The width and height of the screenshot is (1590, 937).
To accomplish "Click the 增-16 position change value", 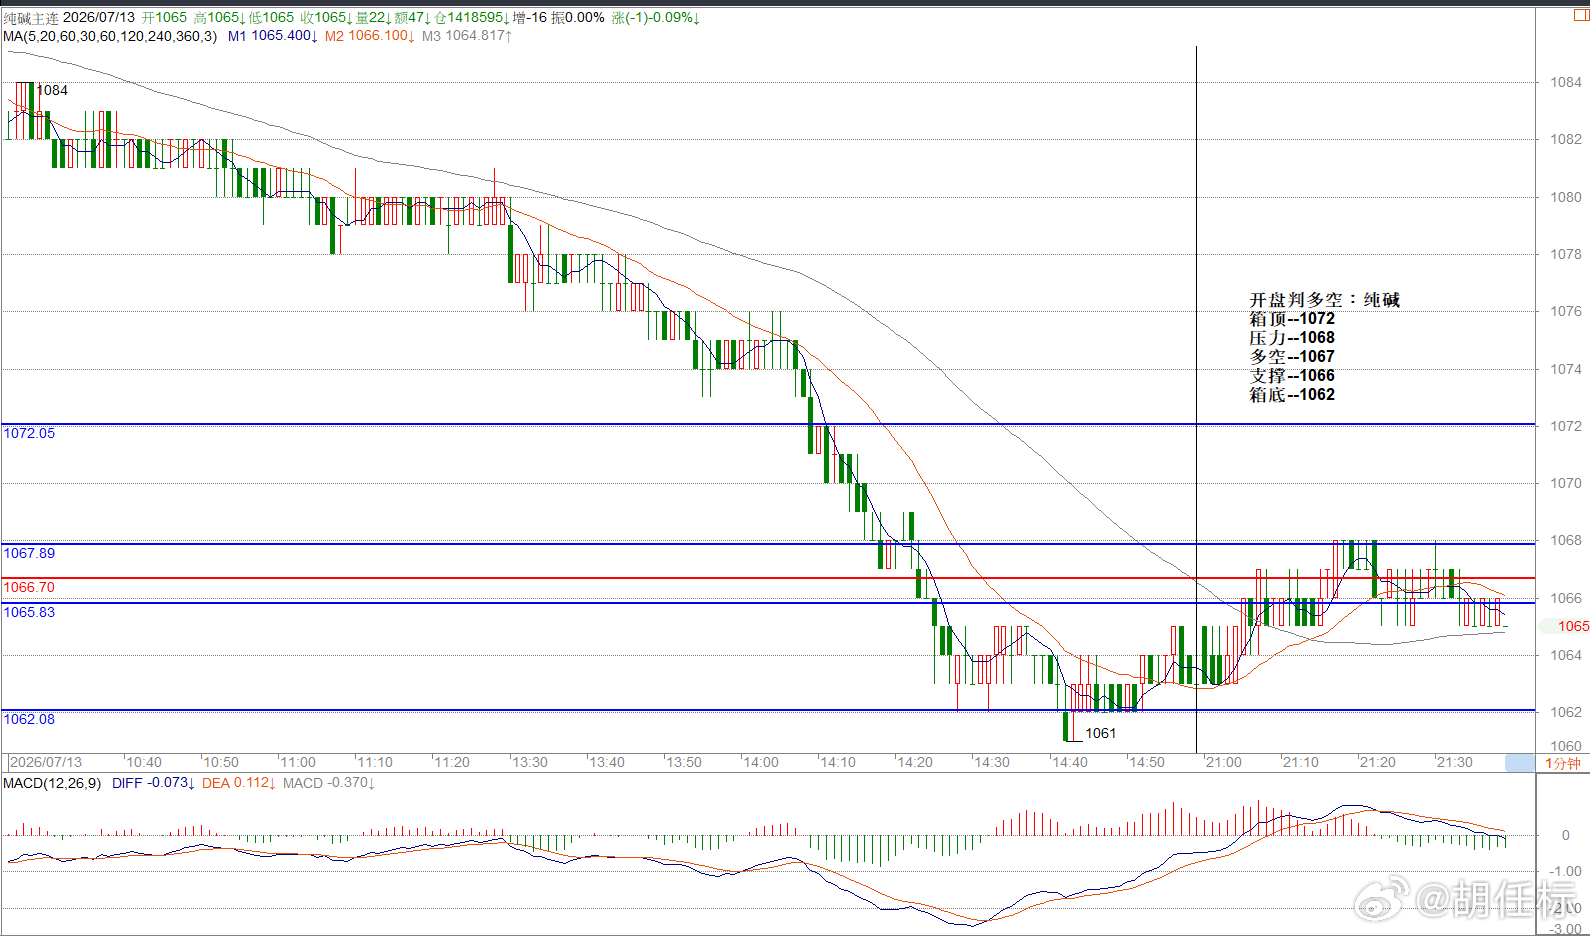I will tap(530, 18).
